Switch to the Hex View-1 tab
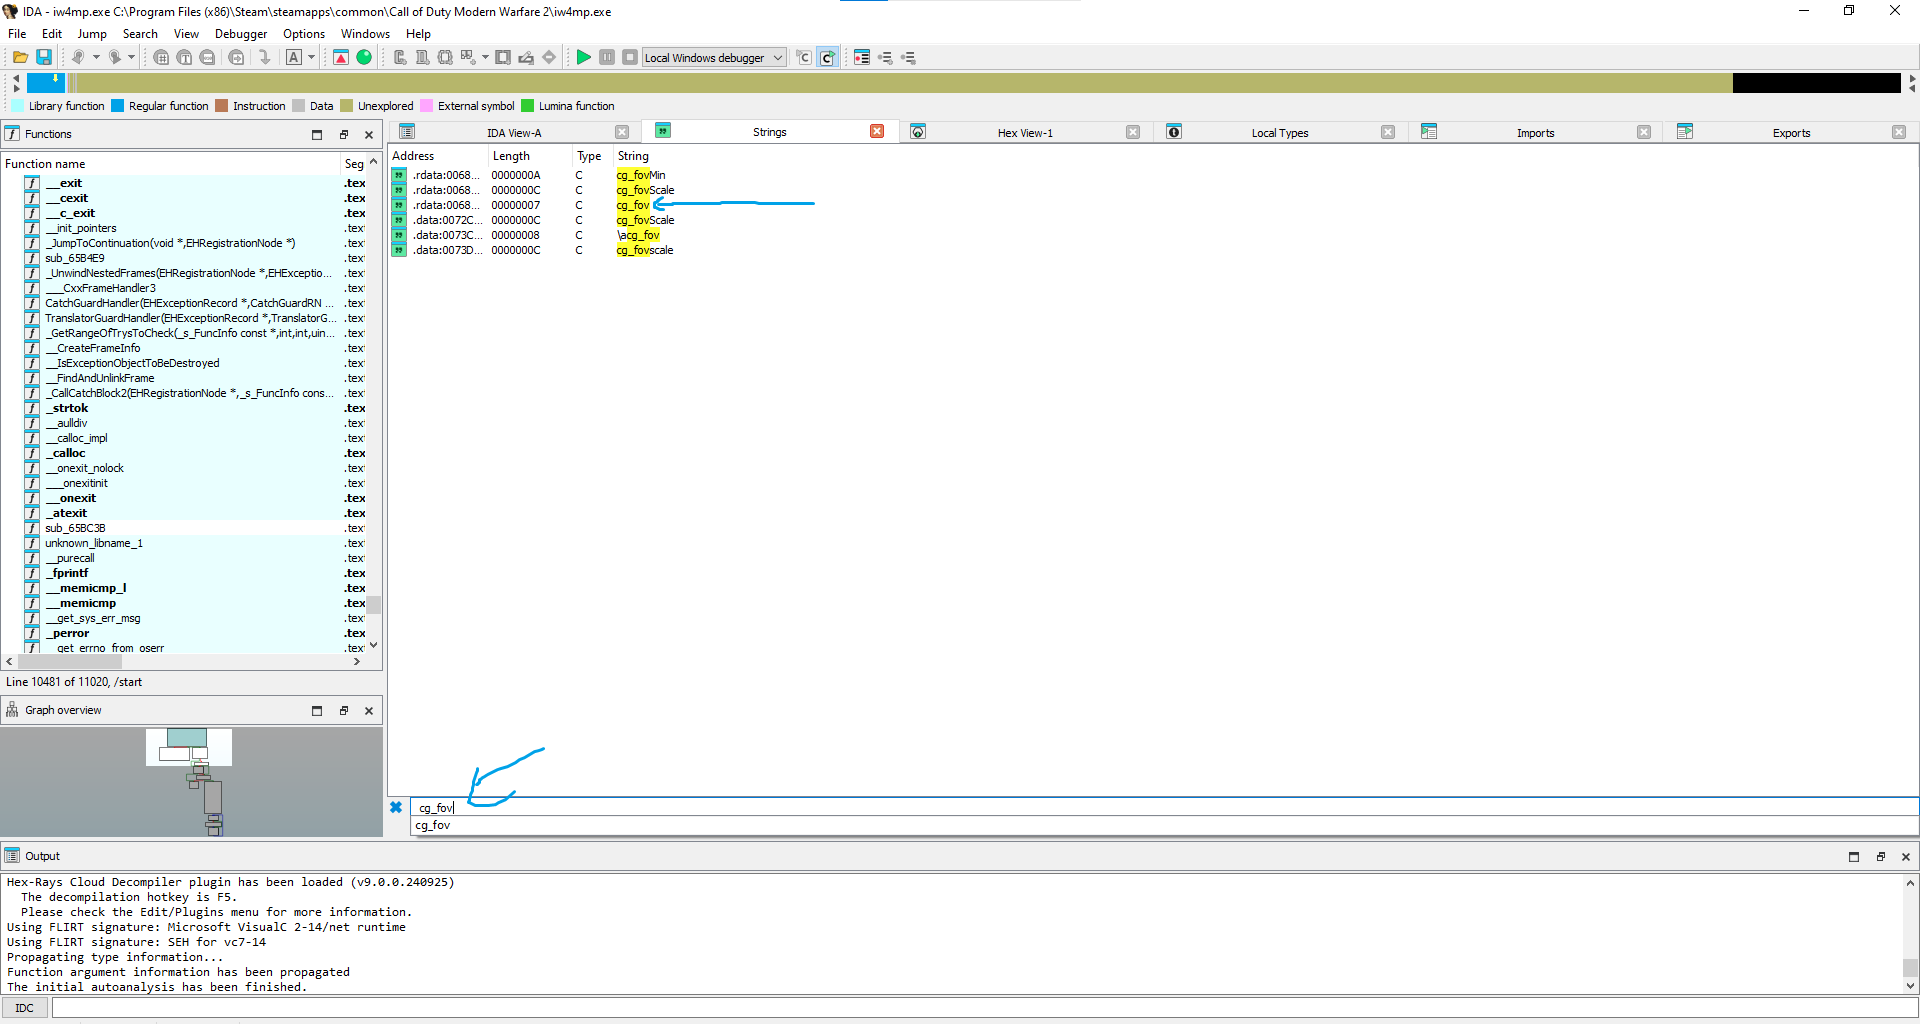1920x1024 pixels. tap(1025, 132)
